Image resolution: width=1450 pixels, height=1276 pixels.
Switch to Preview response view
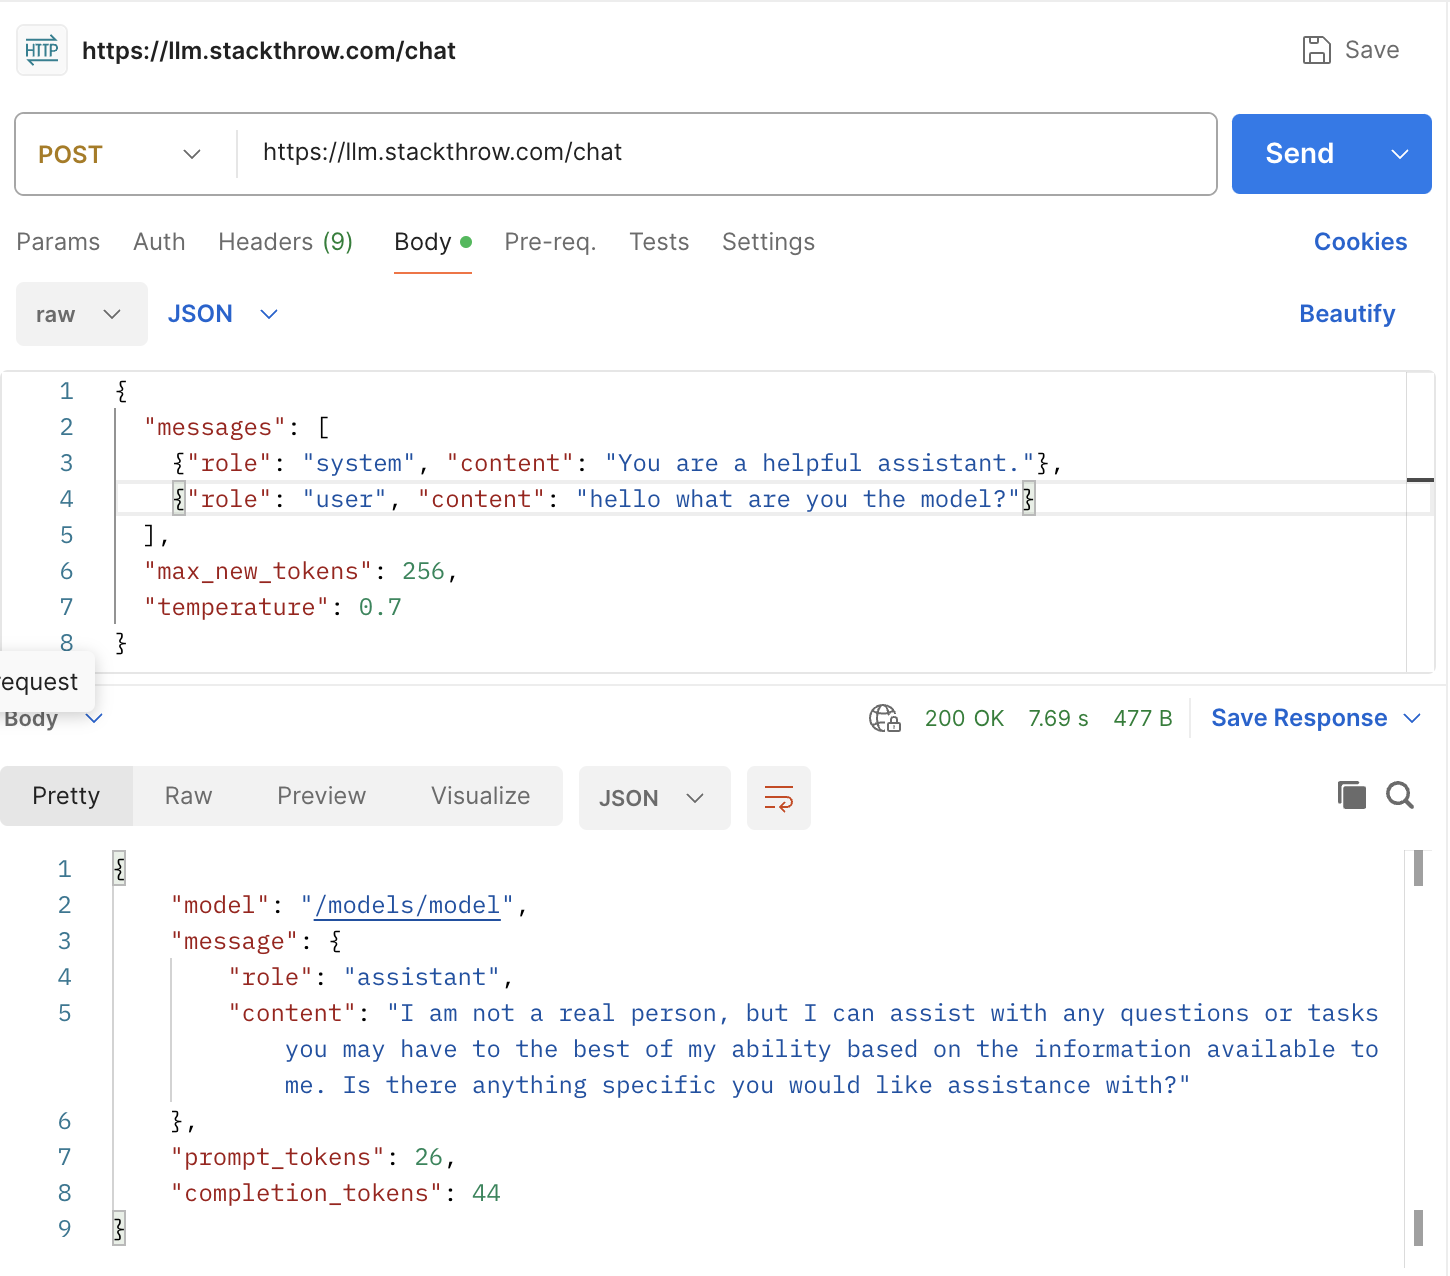pyautogui.click(x=321, y=796)
